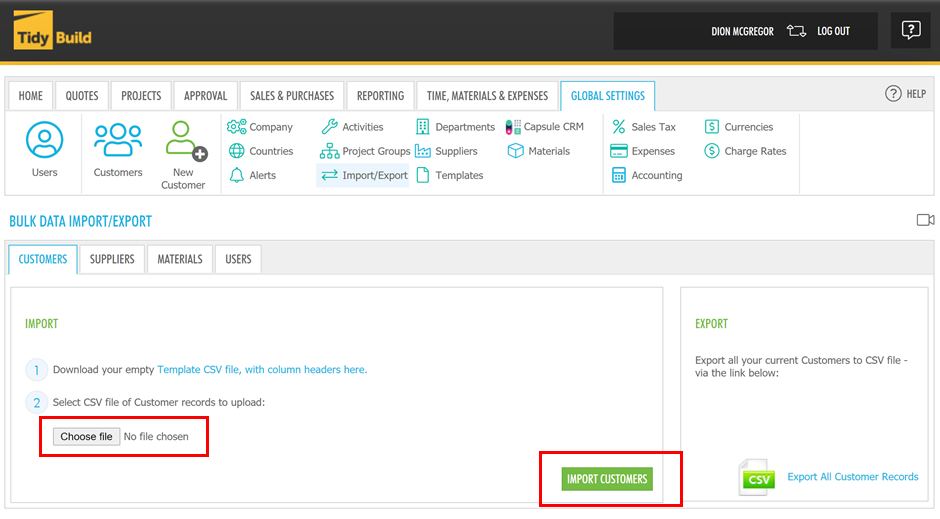Viewport: 940px width, 519px height.
Task: Click the question mark chat icon
Action: 910,30
